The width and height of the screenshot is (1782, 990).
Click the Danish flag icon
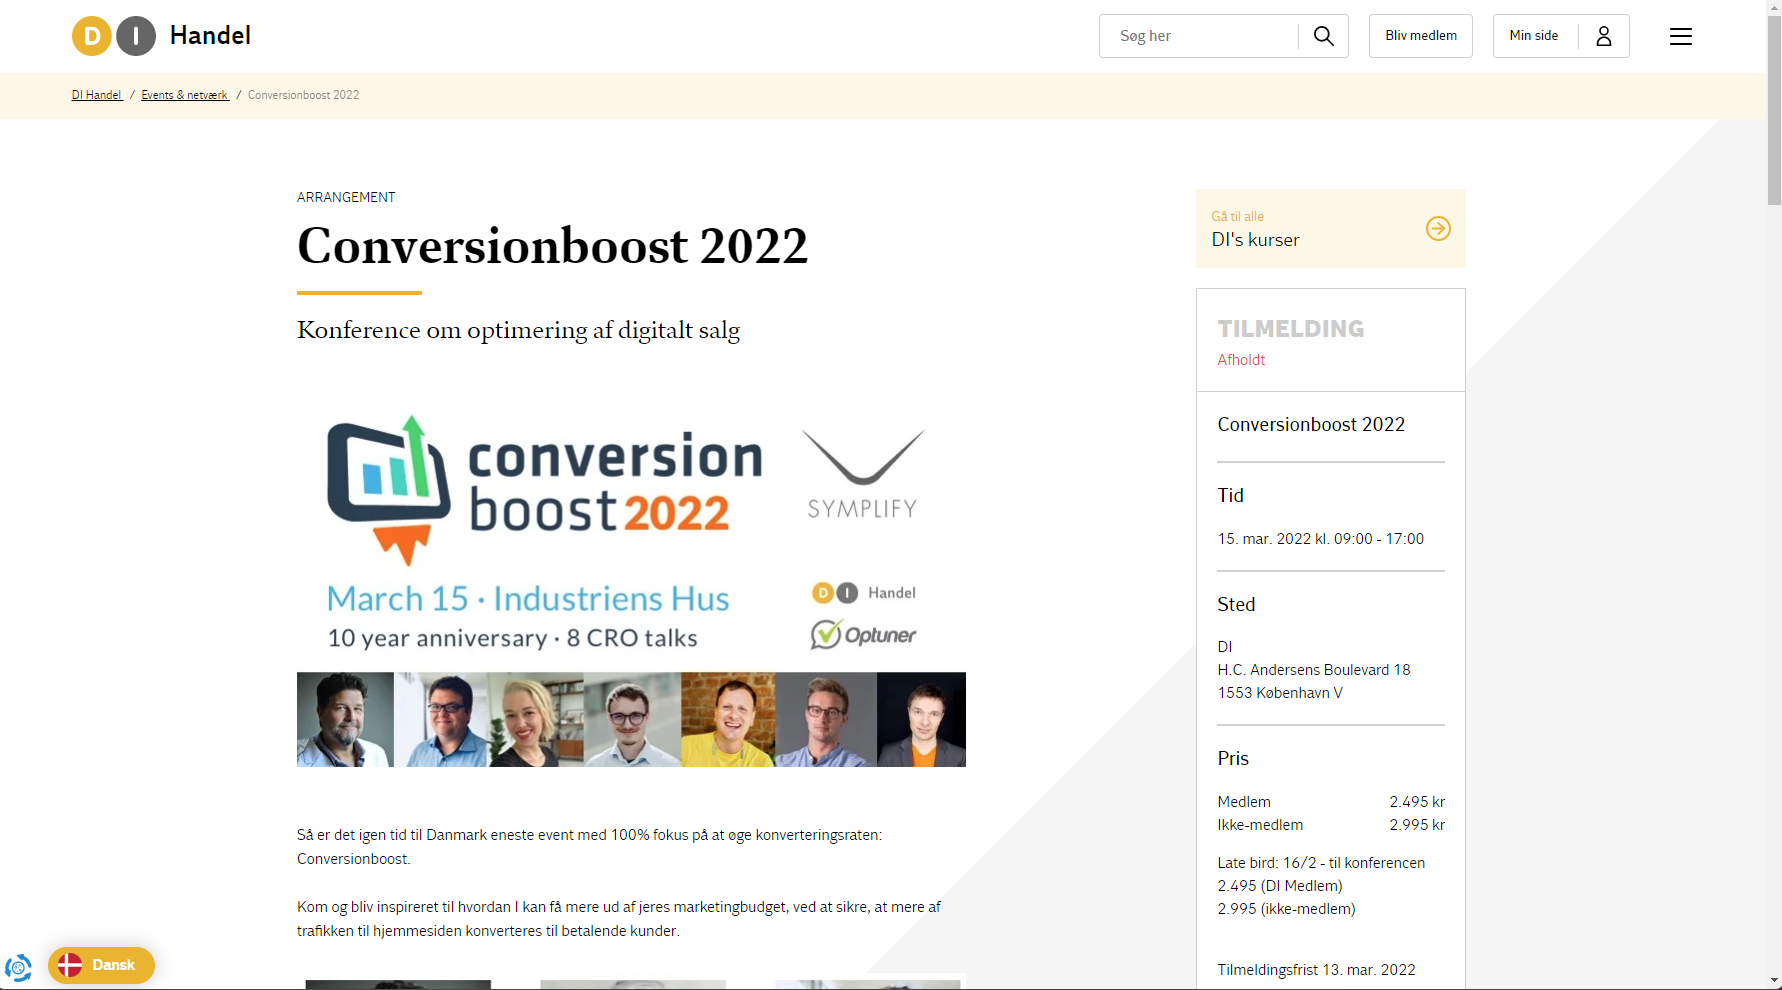[x=70, y=965]
